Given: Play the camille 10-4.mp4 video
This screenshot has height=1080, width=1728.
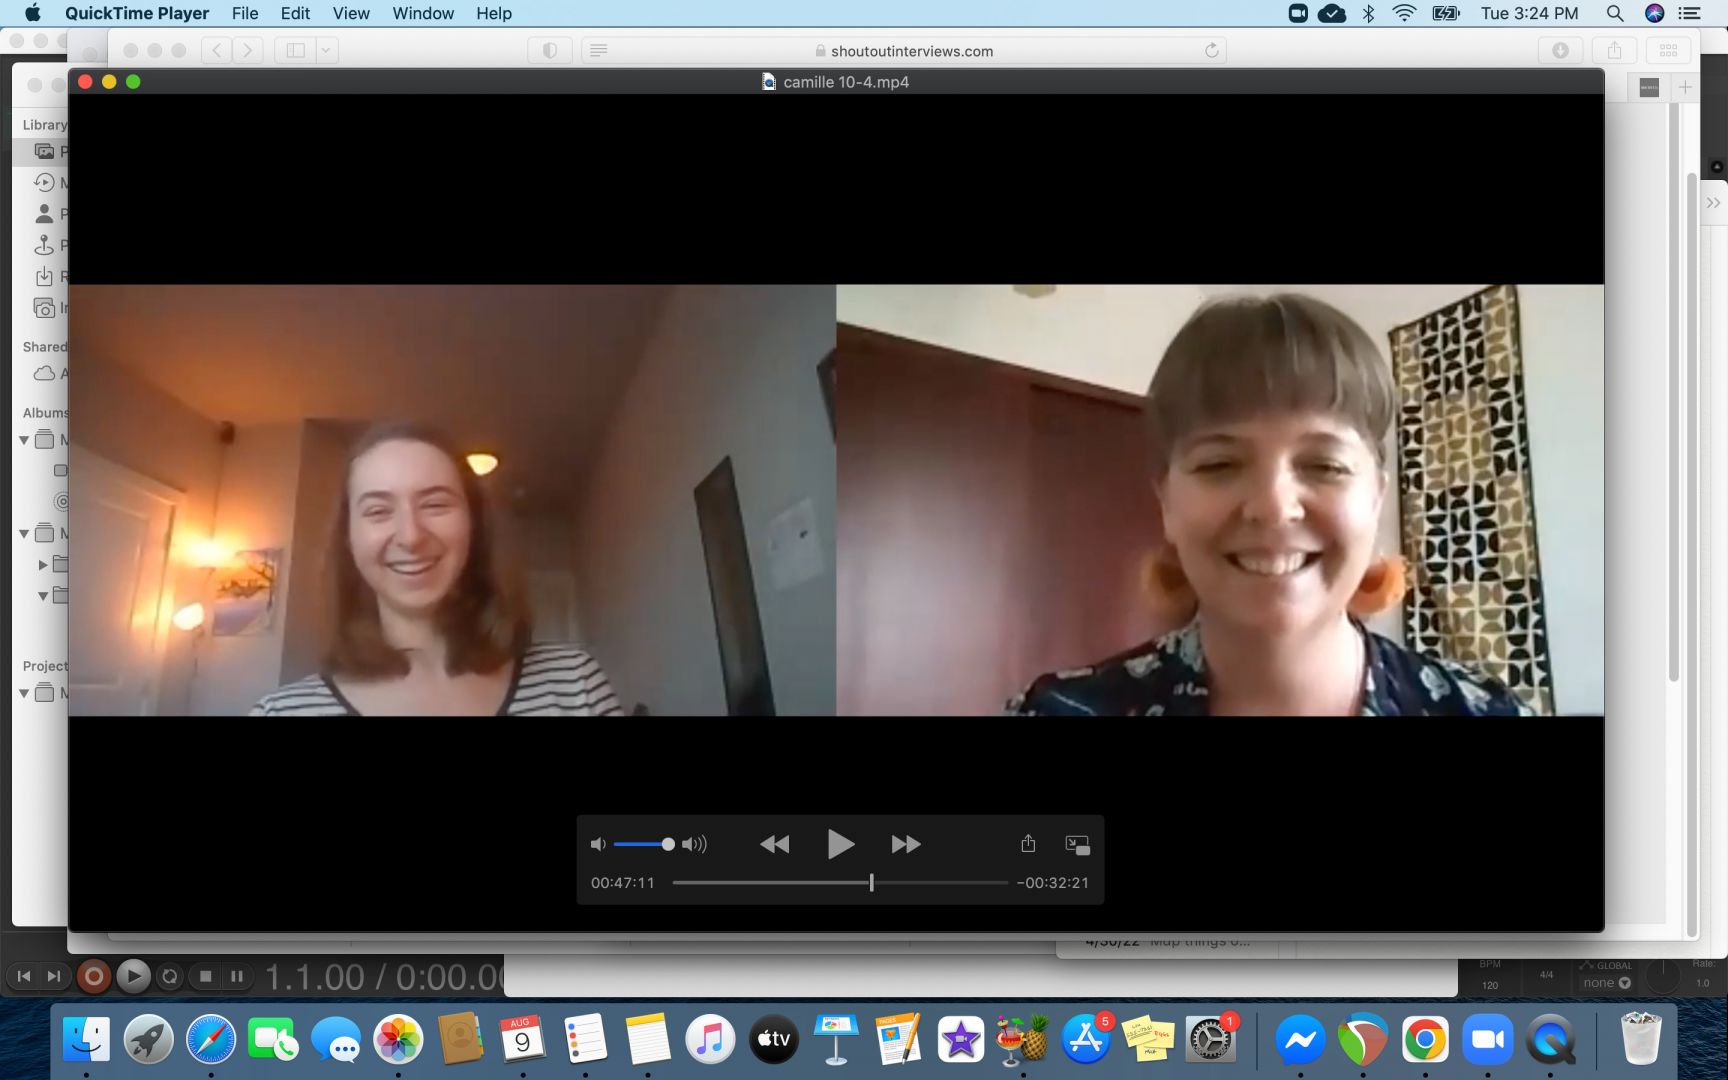Looking at the screenshot, I should [840, 845].
